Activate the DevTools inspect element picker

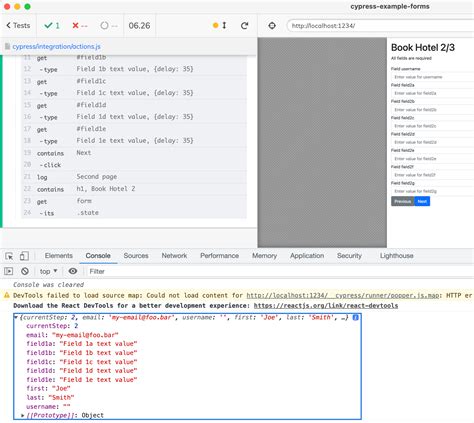[9, 256]
